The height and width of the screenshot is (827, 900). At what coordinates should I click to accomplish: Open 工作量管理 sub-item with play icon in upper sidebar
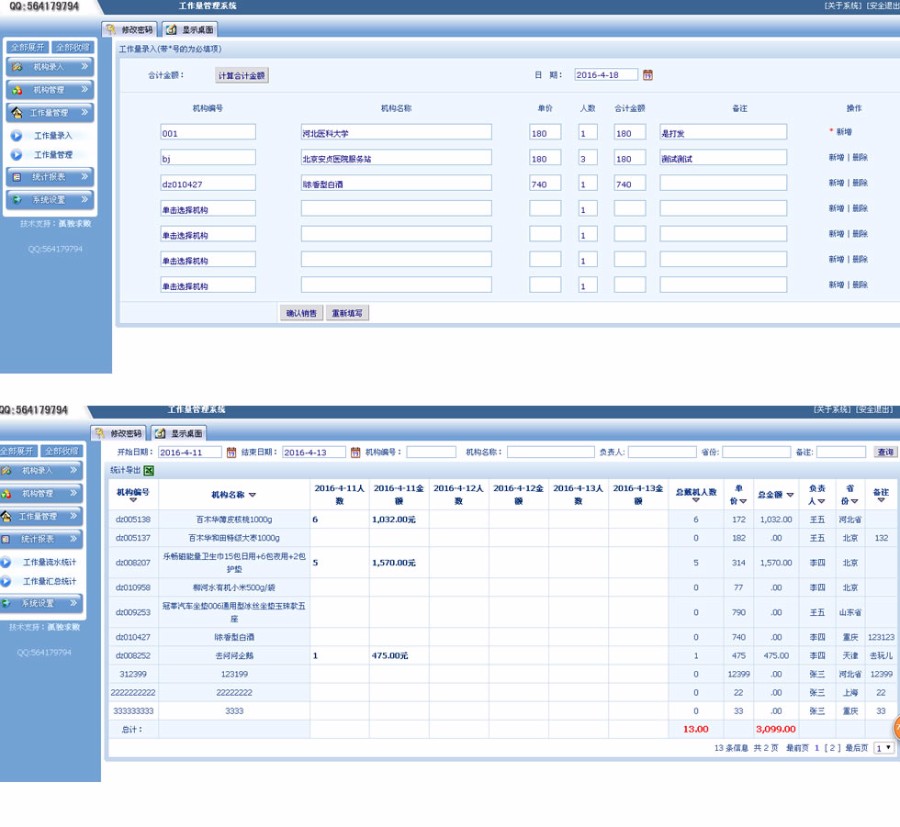(43, 155)
